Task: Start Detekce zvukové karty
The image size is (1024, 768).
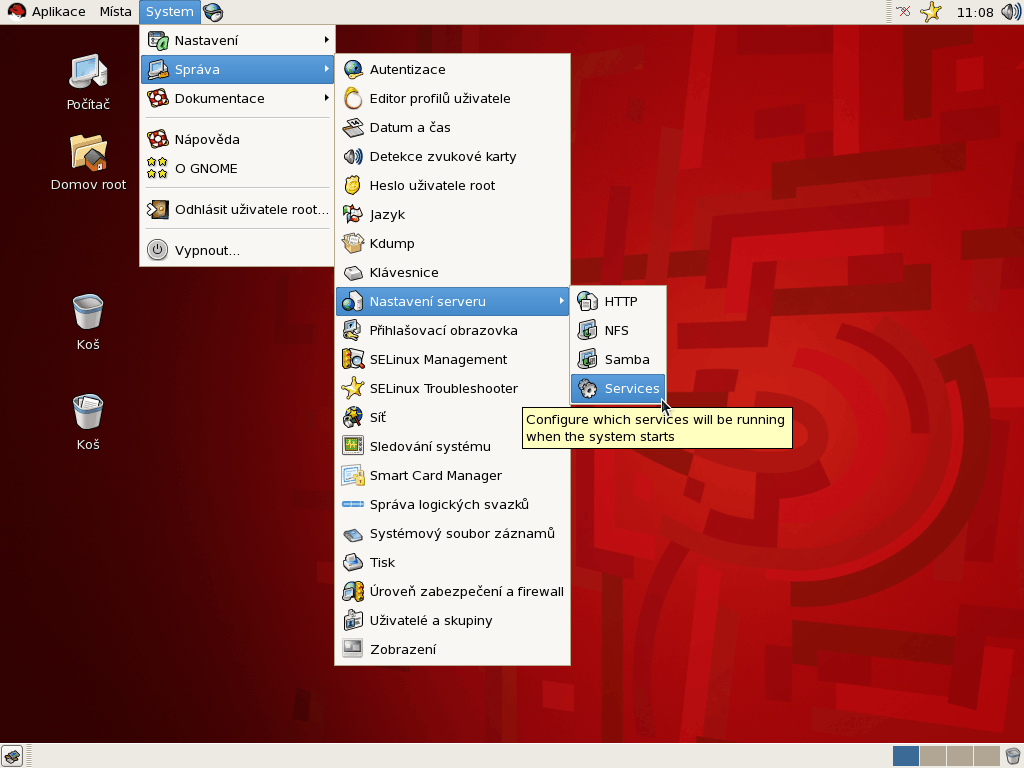Action: click(453, 157)
